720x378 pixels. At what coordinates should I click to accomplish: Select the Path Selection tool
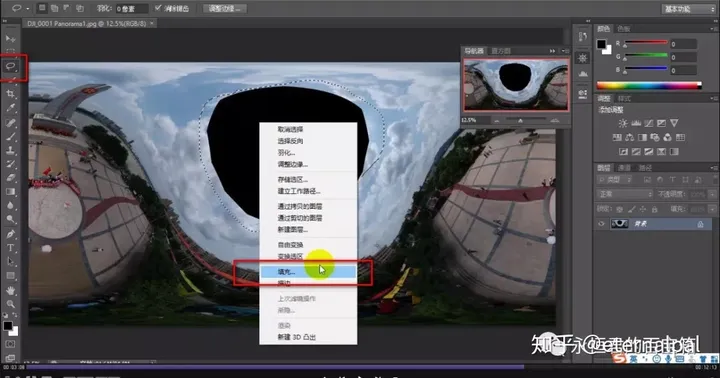(10, 262)
